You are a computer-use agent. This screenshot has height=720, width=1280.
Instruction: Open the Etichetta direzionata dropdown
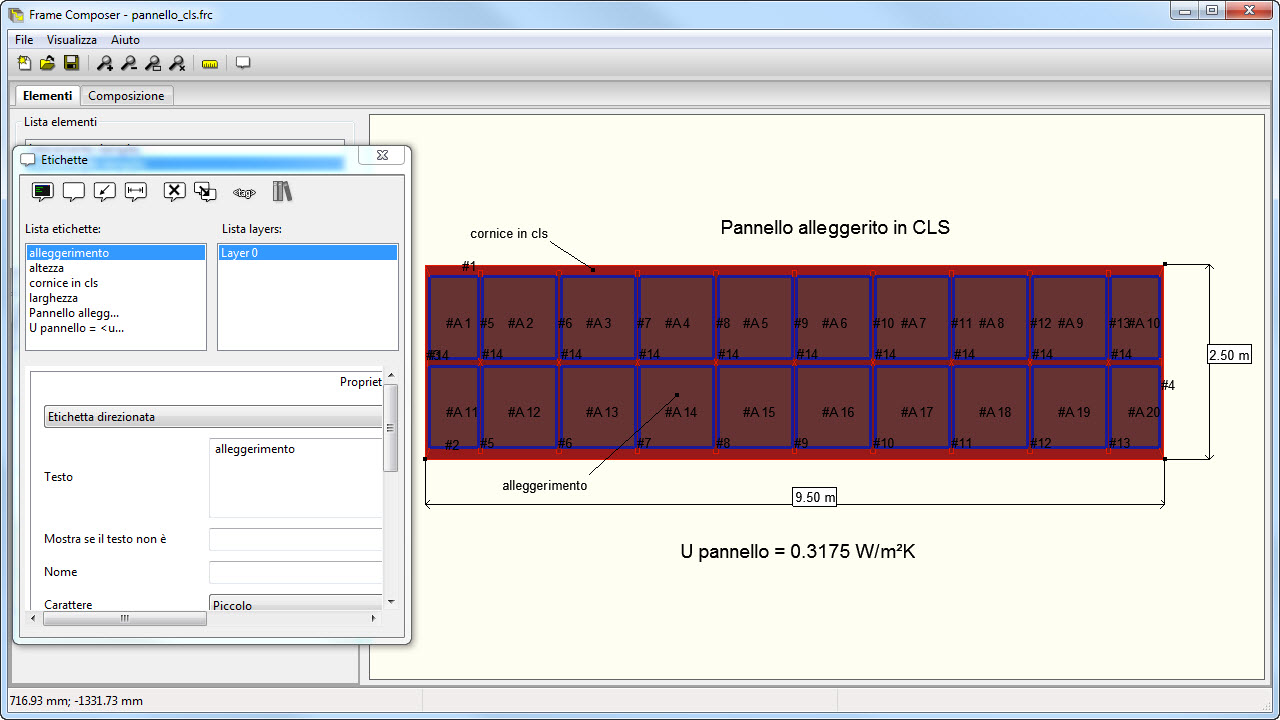point(213,417)
